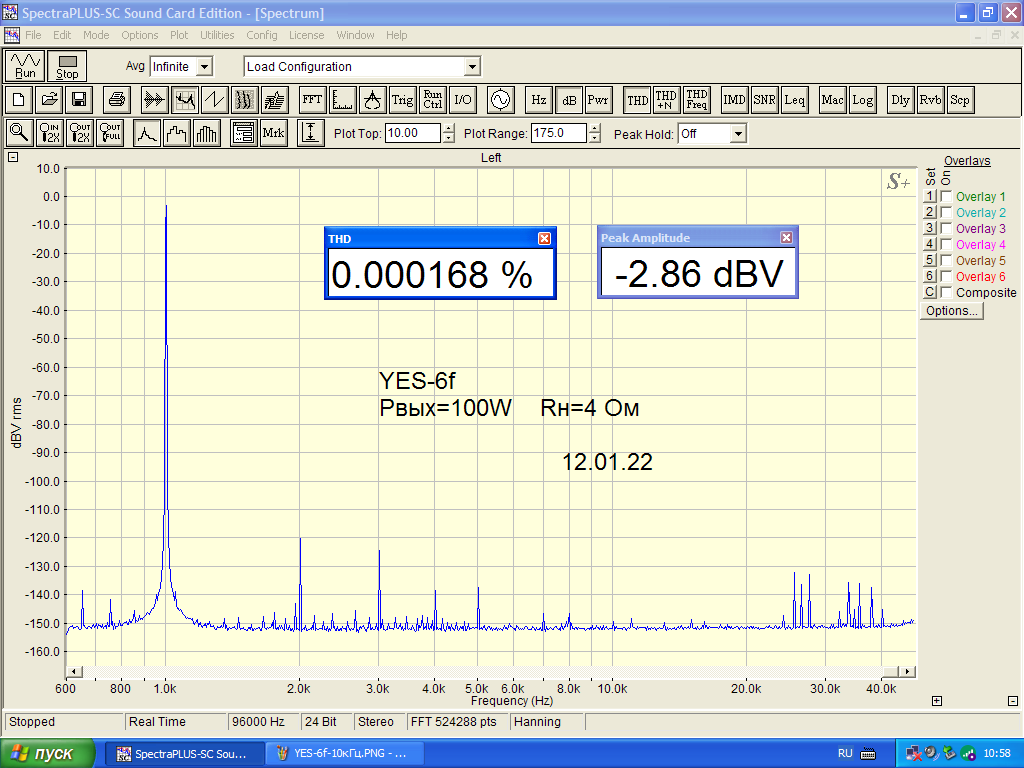This screenshot has width=1024, height=768.
Task: Open the SNR measurement button
Action: (764, 100)
